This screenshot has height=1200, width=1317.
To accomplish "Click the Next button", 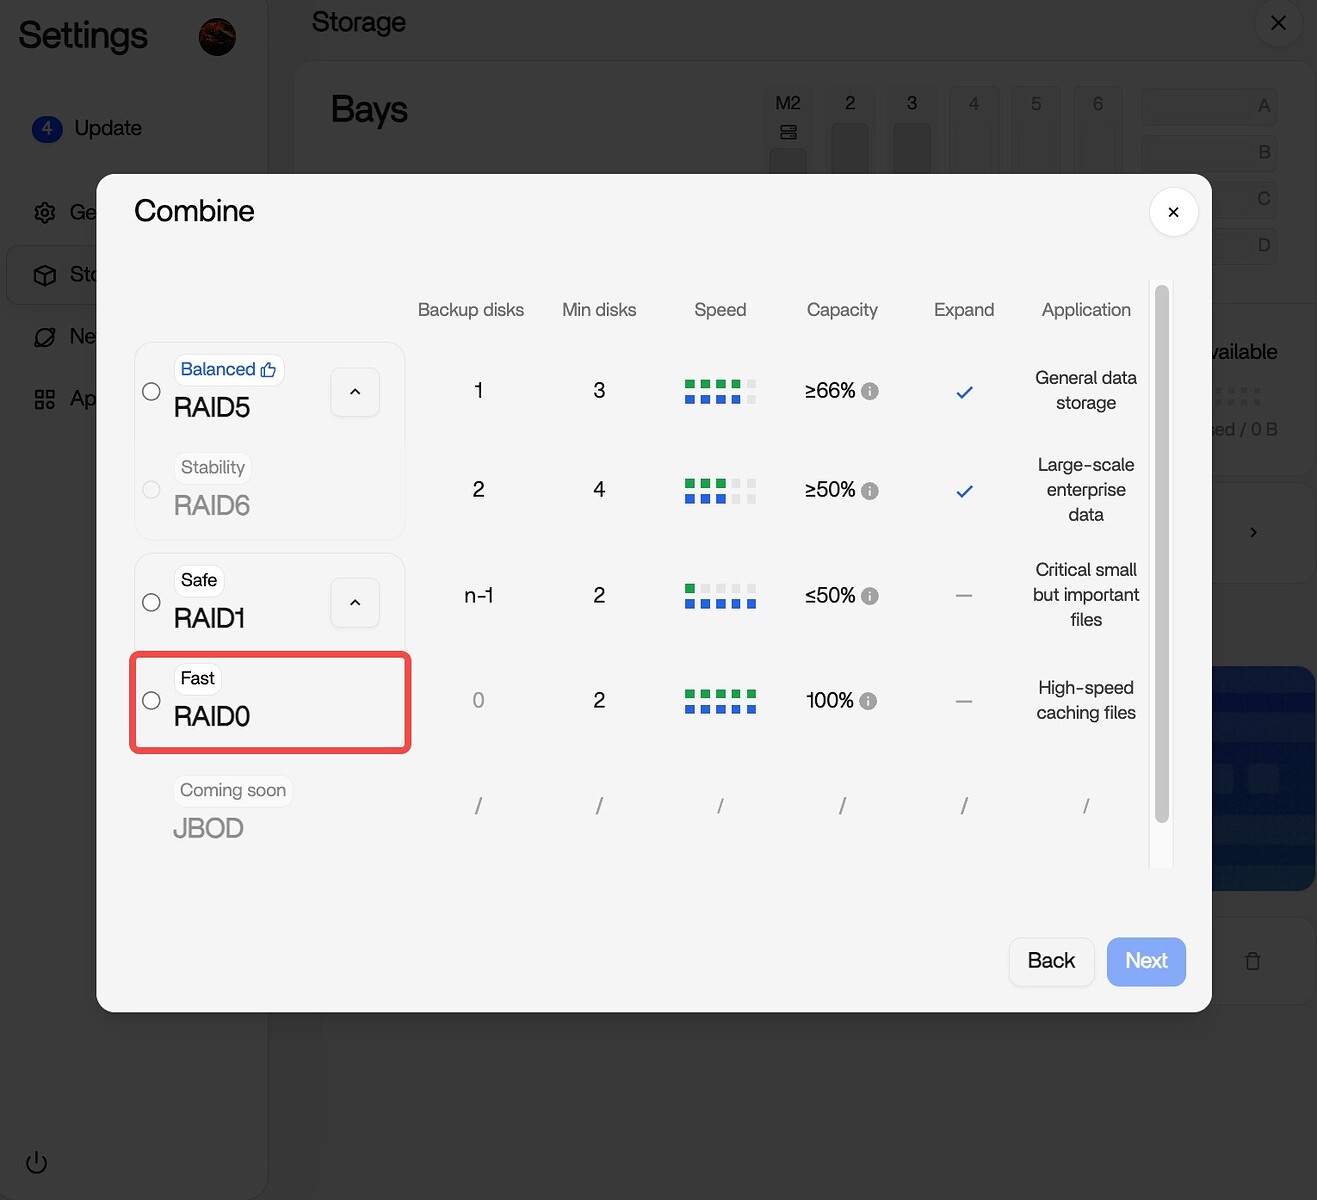I will 1146,961.
